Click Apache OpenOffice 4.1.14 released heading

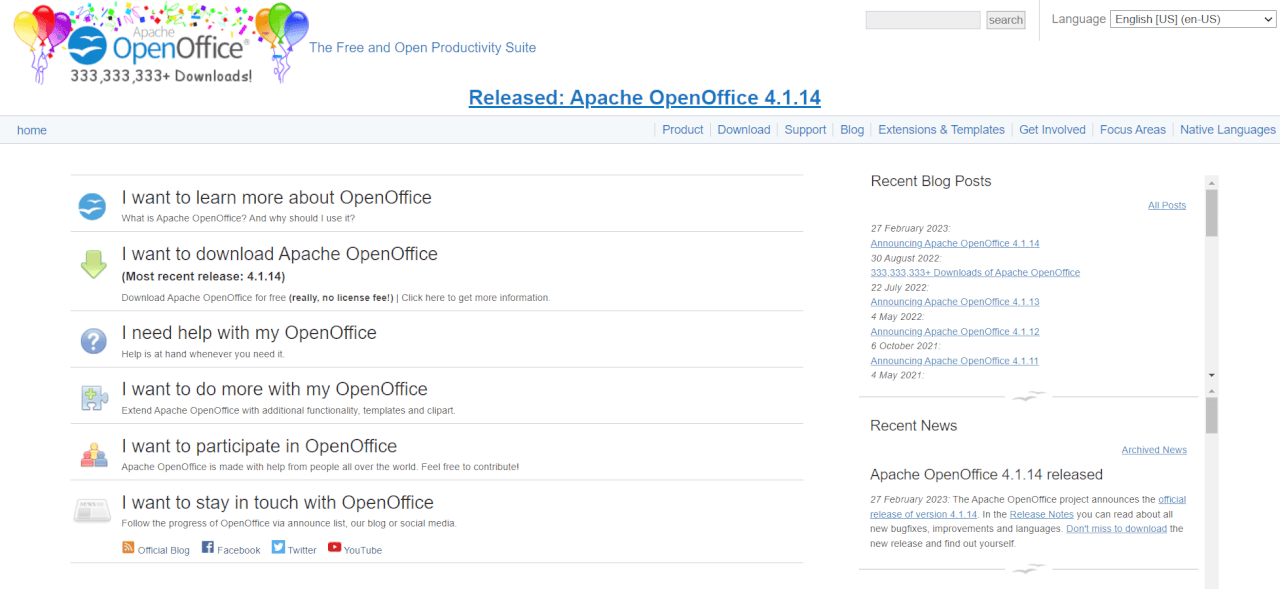click(x=986, y=474)
